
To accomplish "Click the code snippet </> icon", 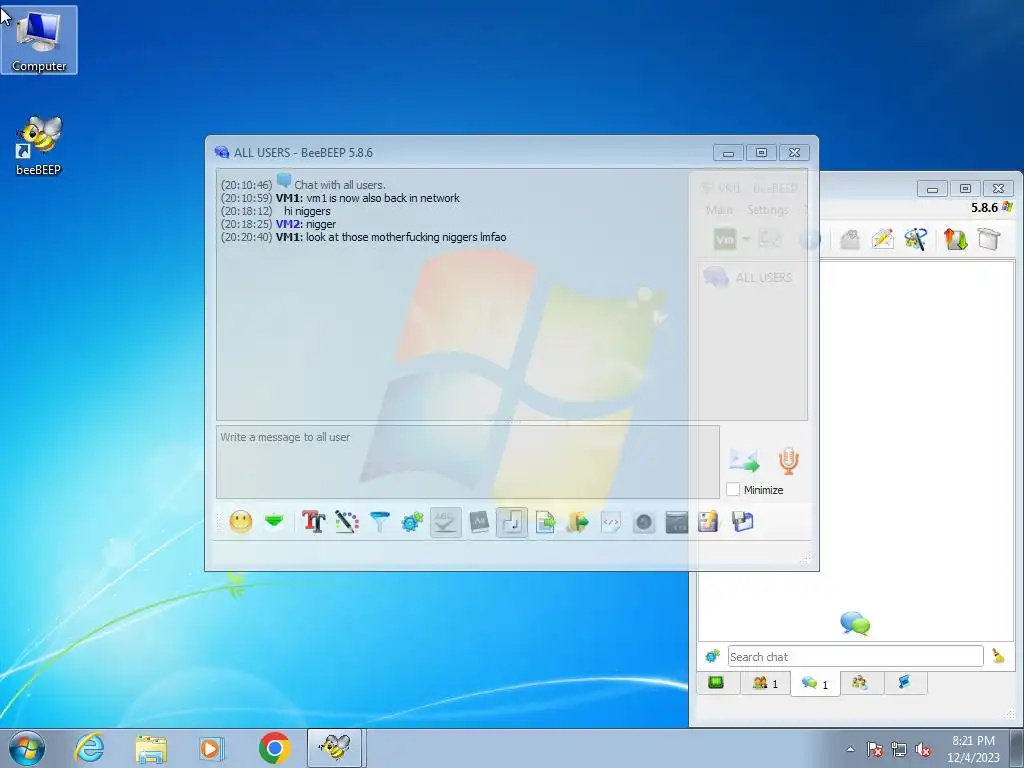I will pyautogui.click(x=611, y=522).
